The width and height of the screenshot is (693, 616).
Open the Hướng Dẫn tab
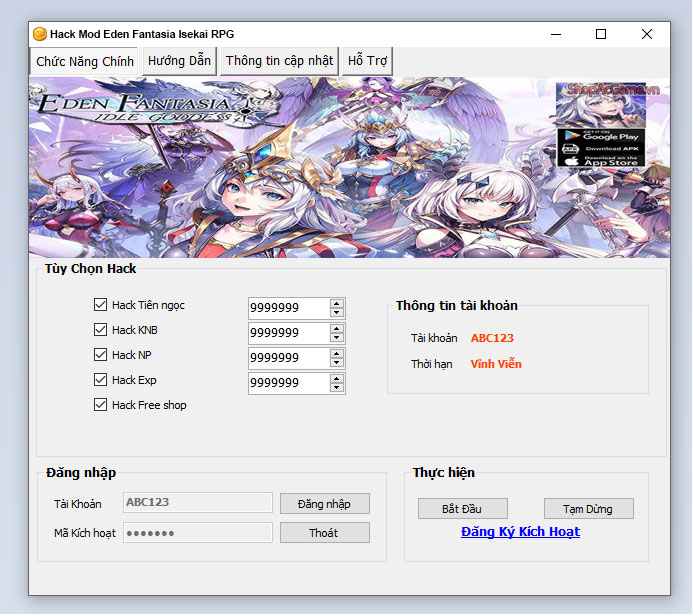pyautogui.click(x=179, y=61)
